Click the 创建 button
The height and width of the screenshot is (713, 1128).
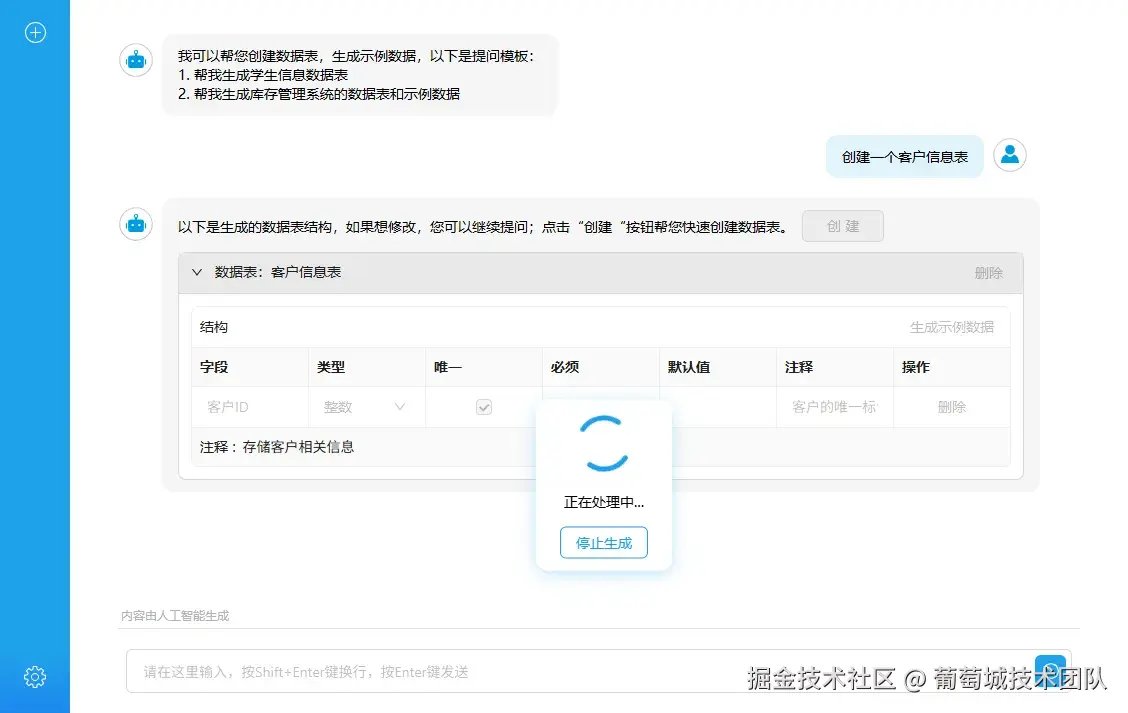pyautogui.click(x=842, y=226)
